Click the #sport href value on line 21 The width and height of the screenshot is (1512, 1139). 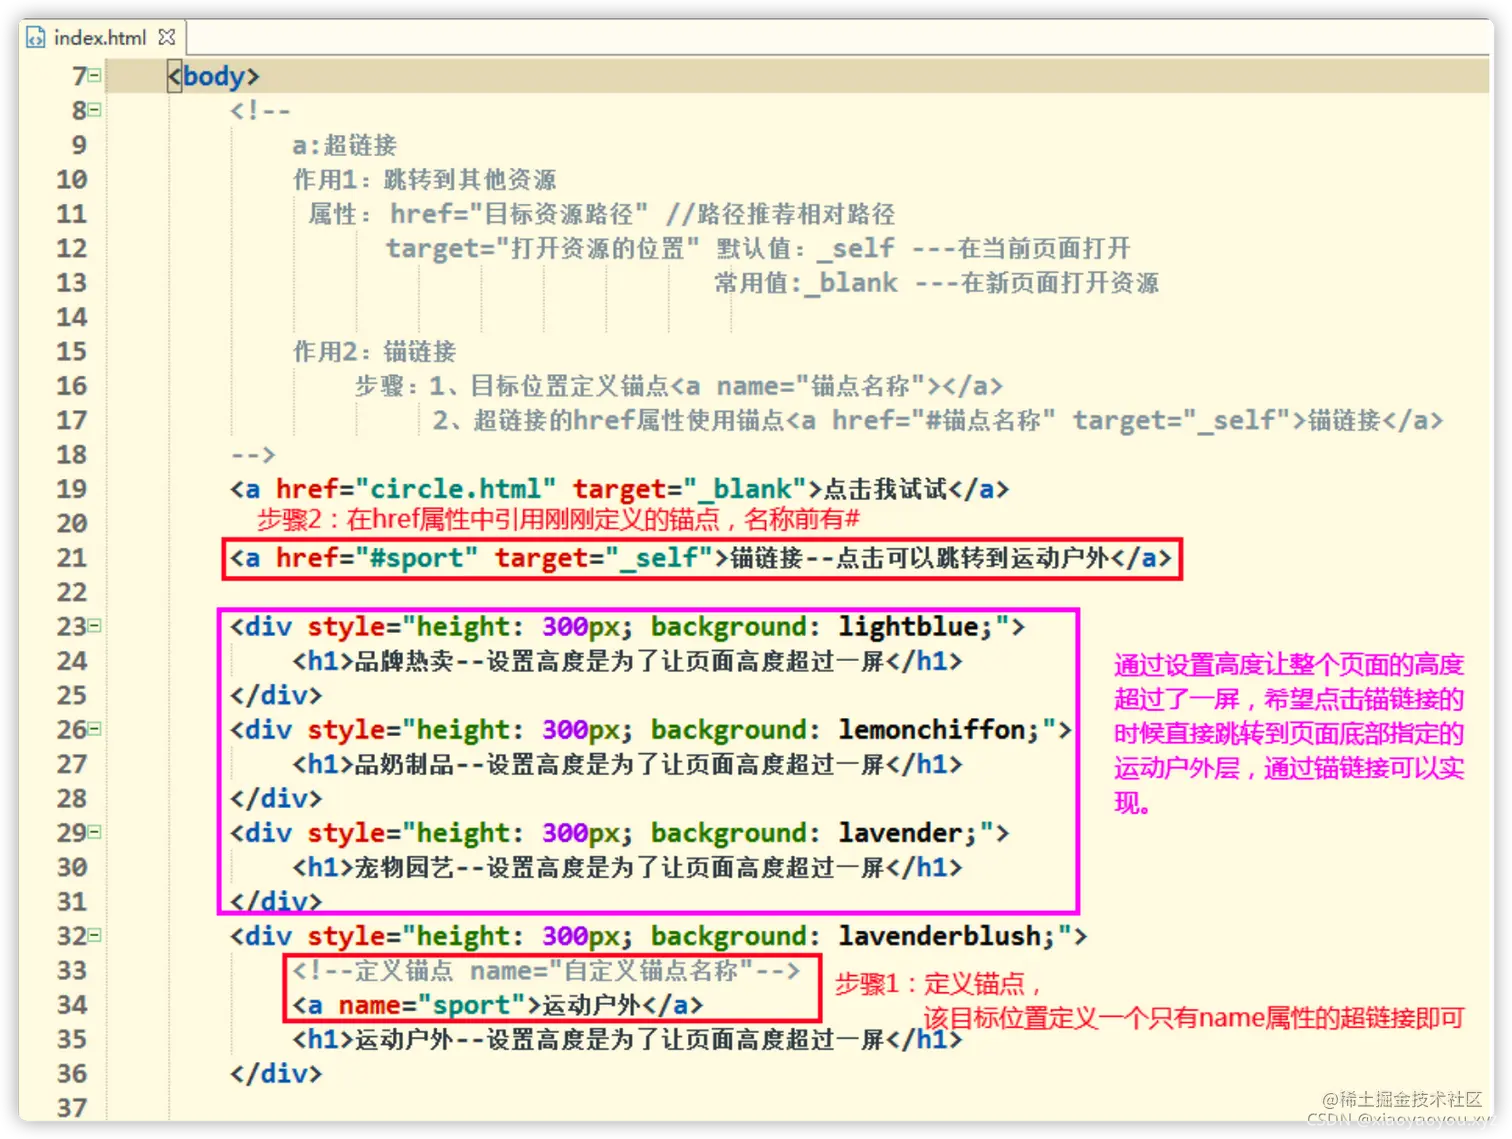click(418, 558)
